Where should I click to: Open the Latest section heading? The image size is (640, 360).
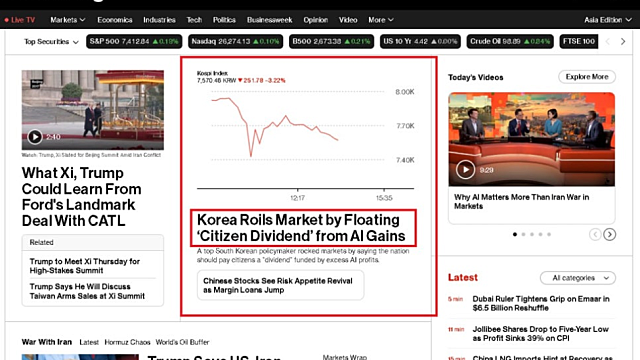pyautogui.click(x=462, y=278)
